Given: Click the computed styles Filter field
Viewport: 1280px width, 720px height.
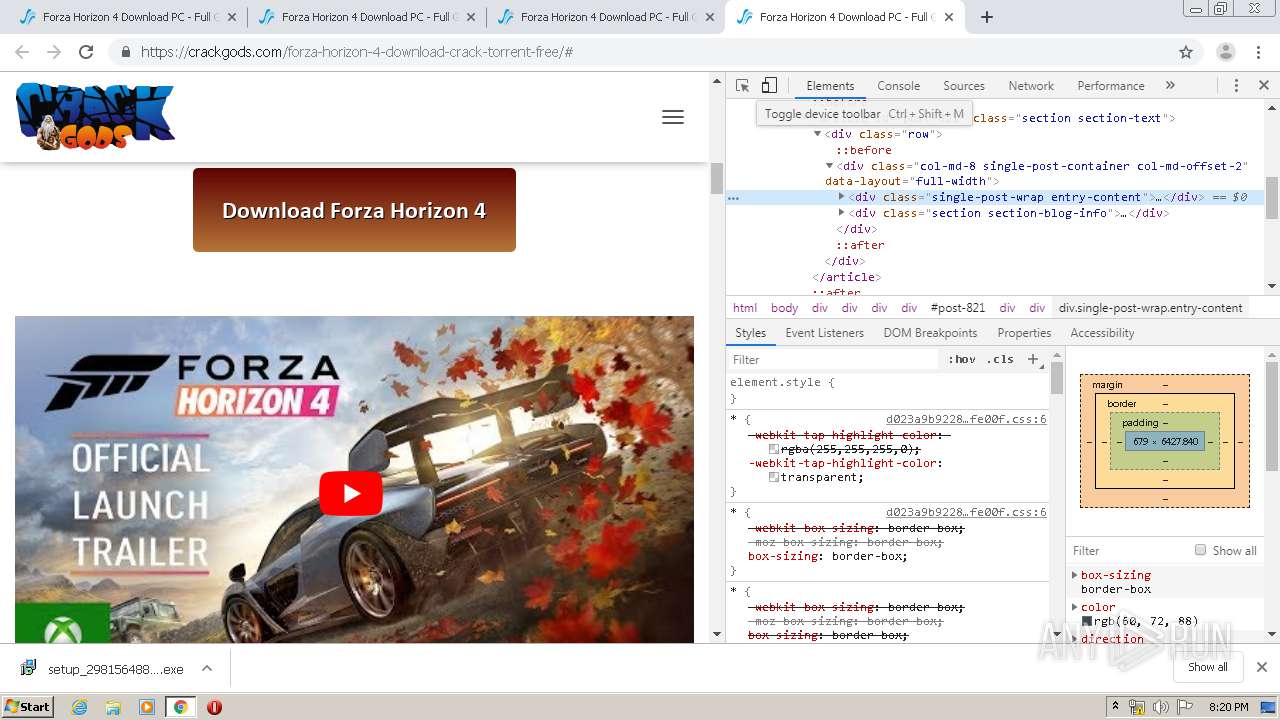Looking at the screenshot, I should 1130,551.
